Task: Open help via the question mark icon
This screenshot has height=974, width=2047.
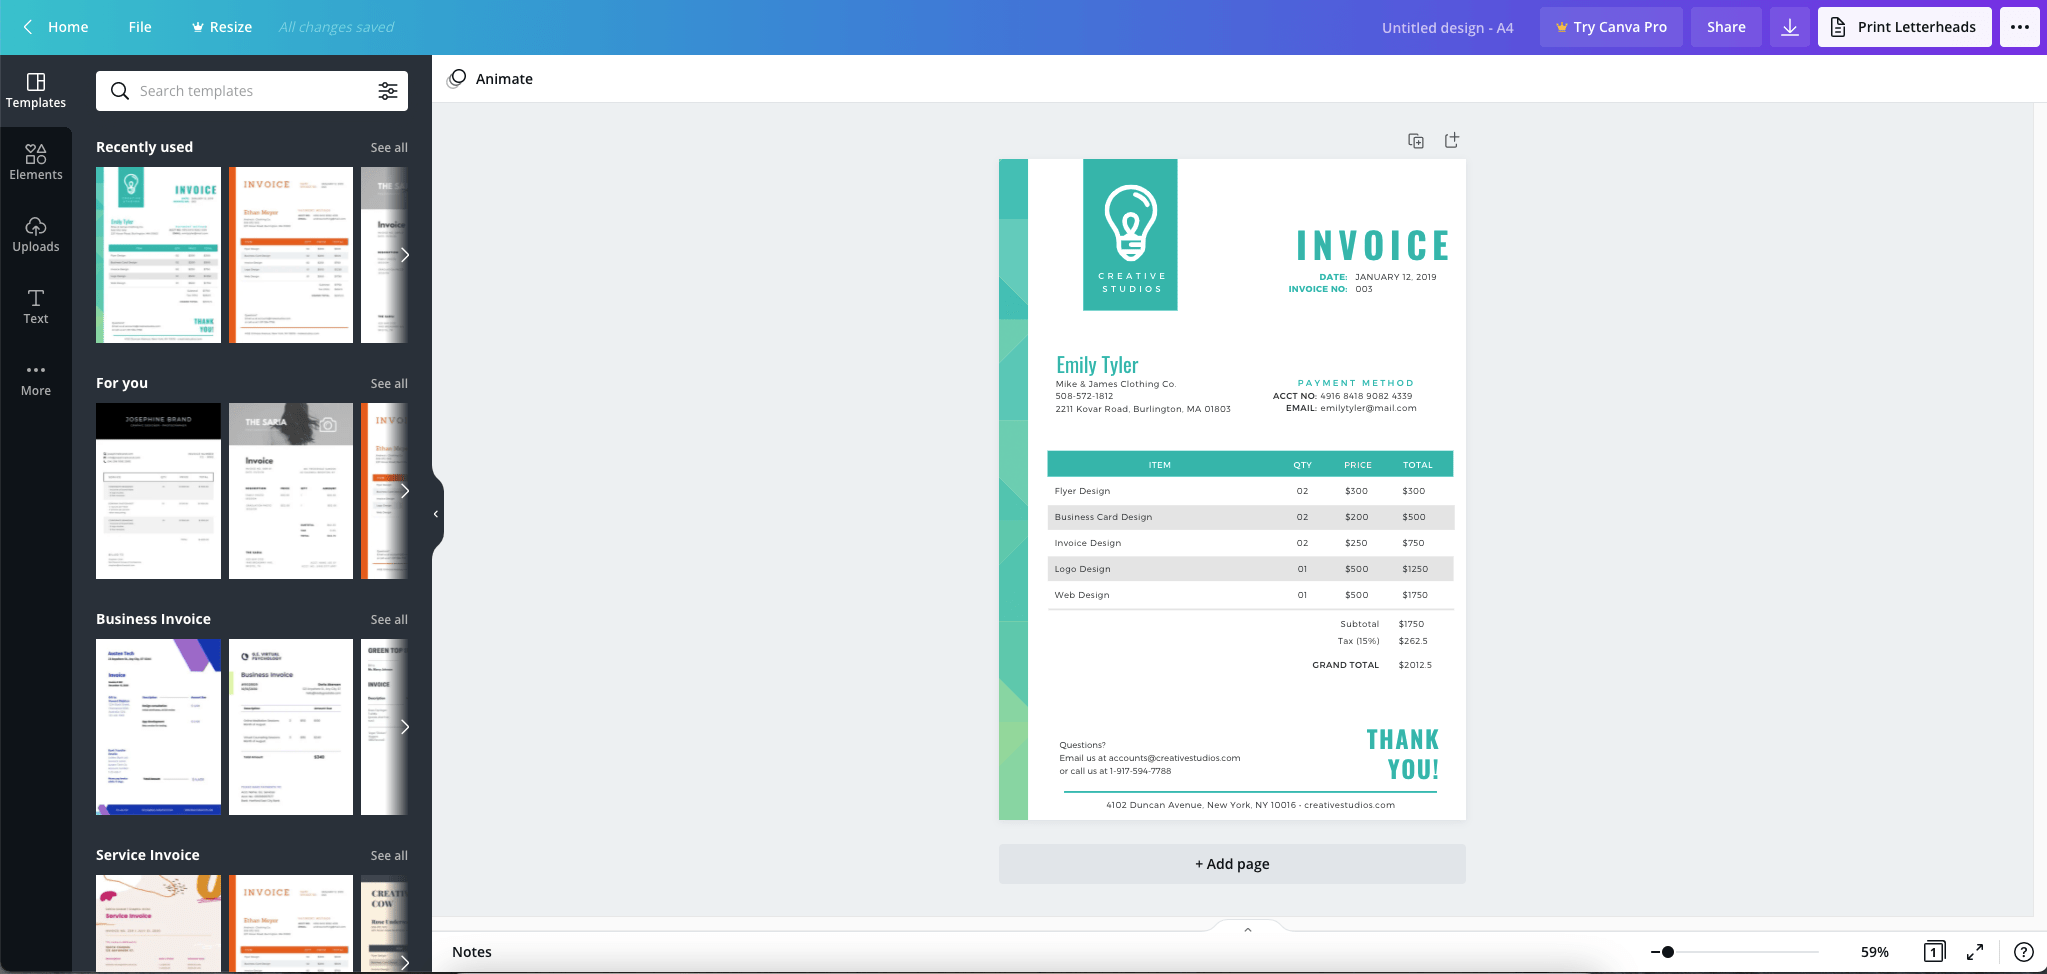Action: [x=2022, y=951]
